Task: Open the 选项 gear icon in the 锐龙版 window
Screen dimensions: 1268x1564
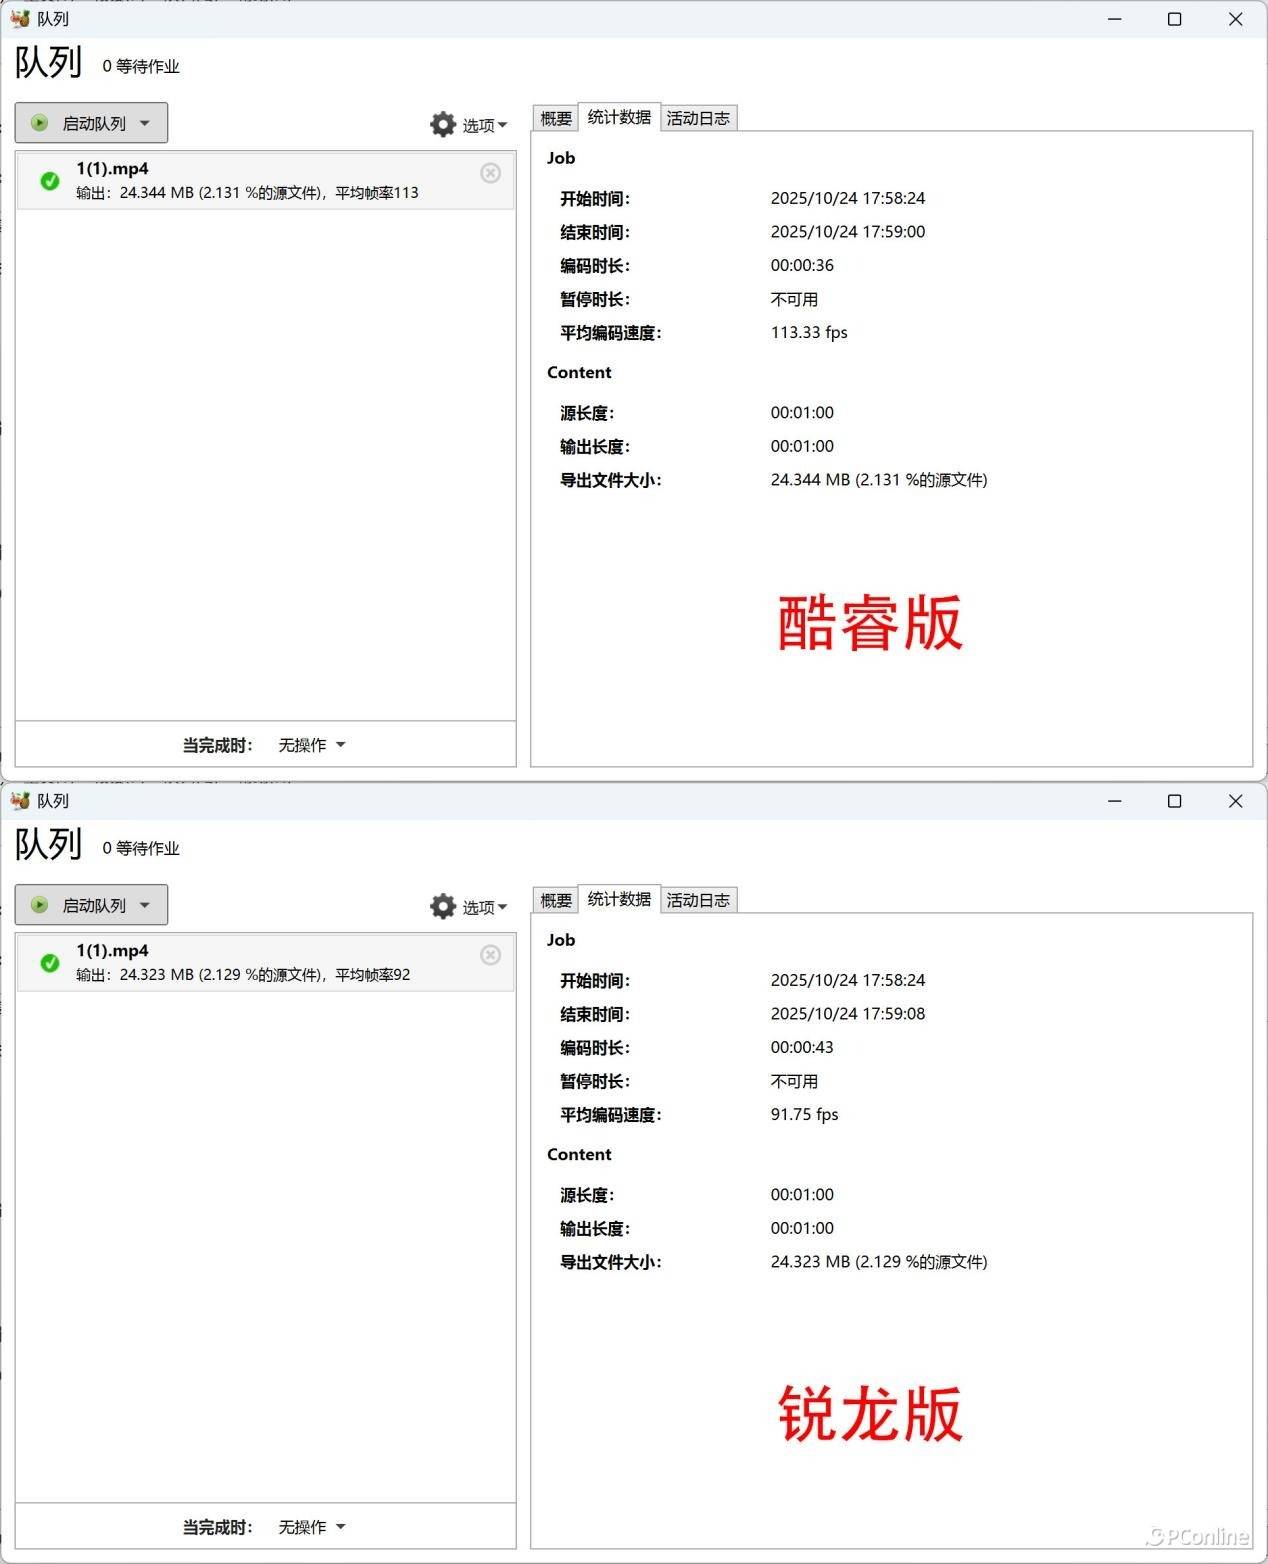Action: [x=443, y=906]
